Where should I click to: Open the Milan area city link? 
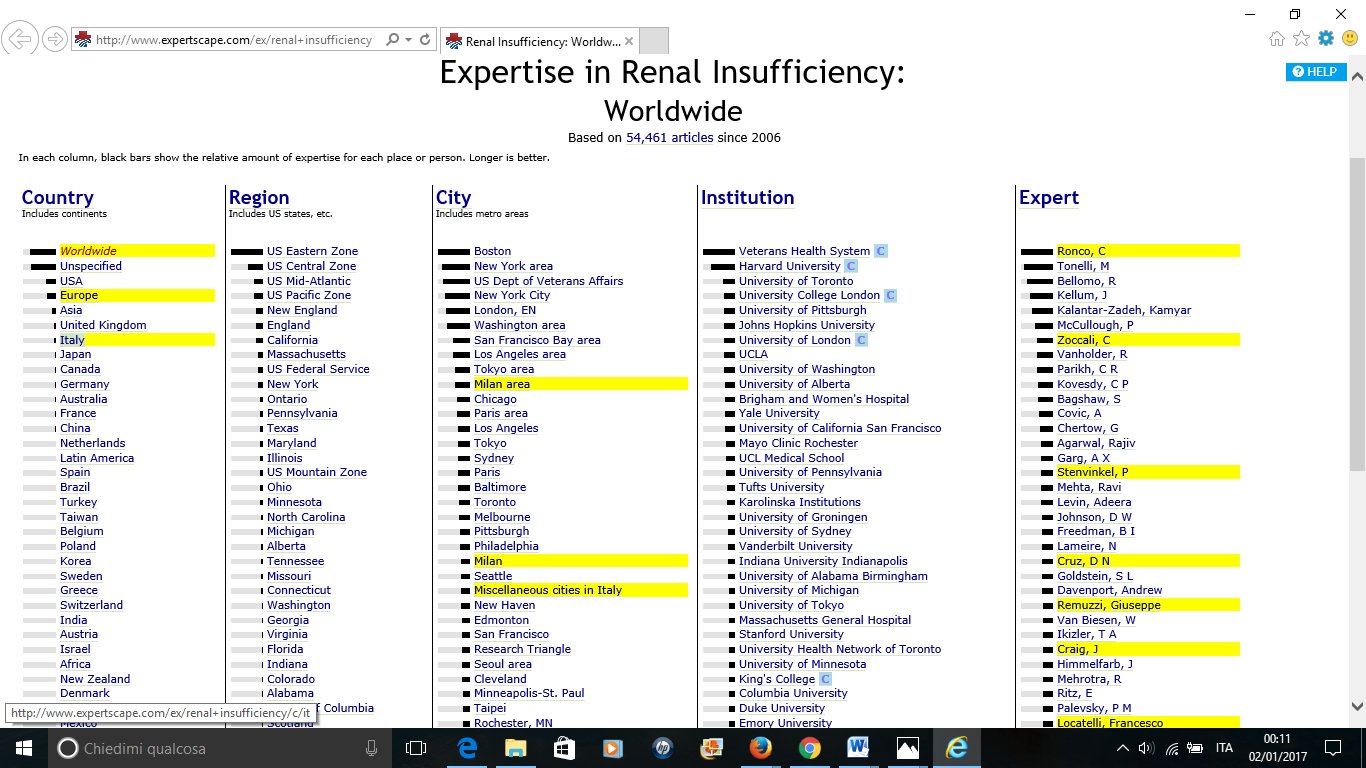502,384
